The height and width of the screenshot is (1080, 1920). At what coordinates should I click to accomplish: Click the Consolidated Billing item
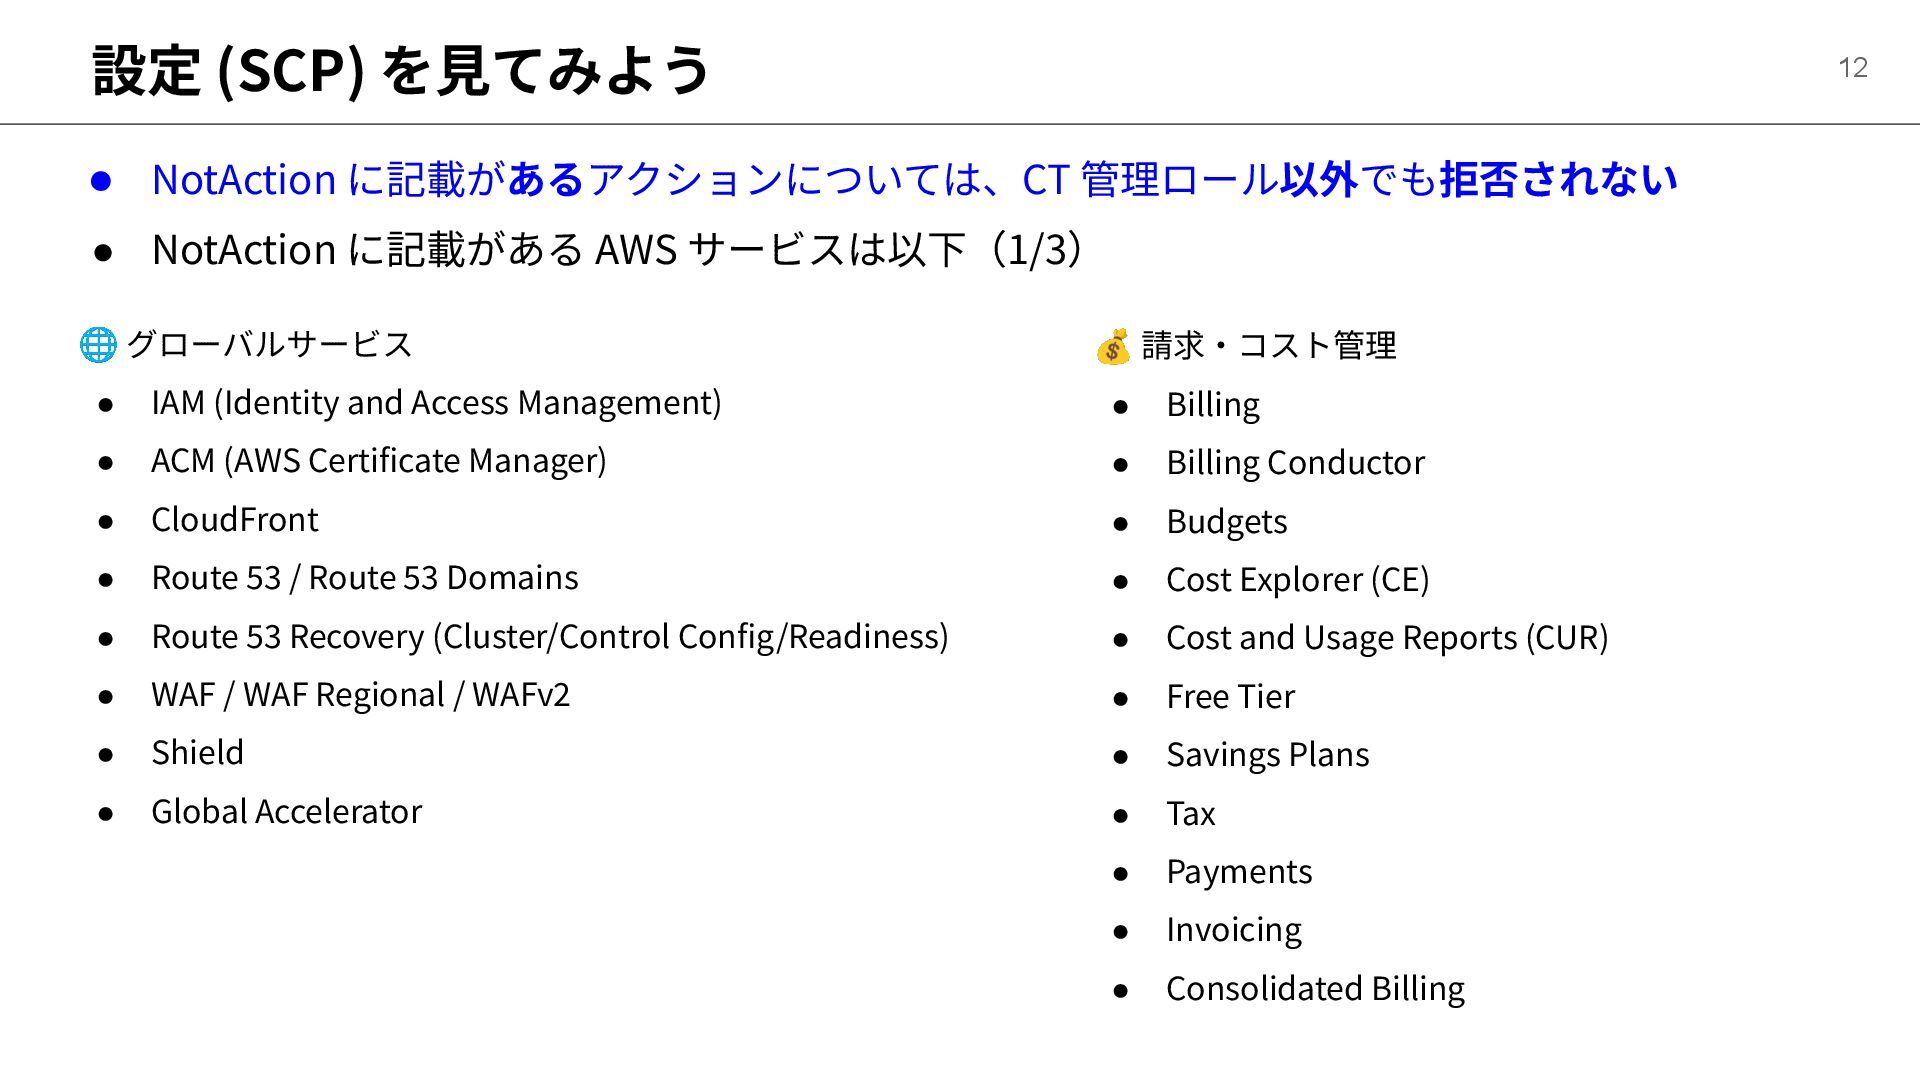pyautogui.click(x=1316, y=988)
